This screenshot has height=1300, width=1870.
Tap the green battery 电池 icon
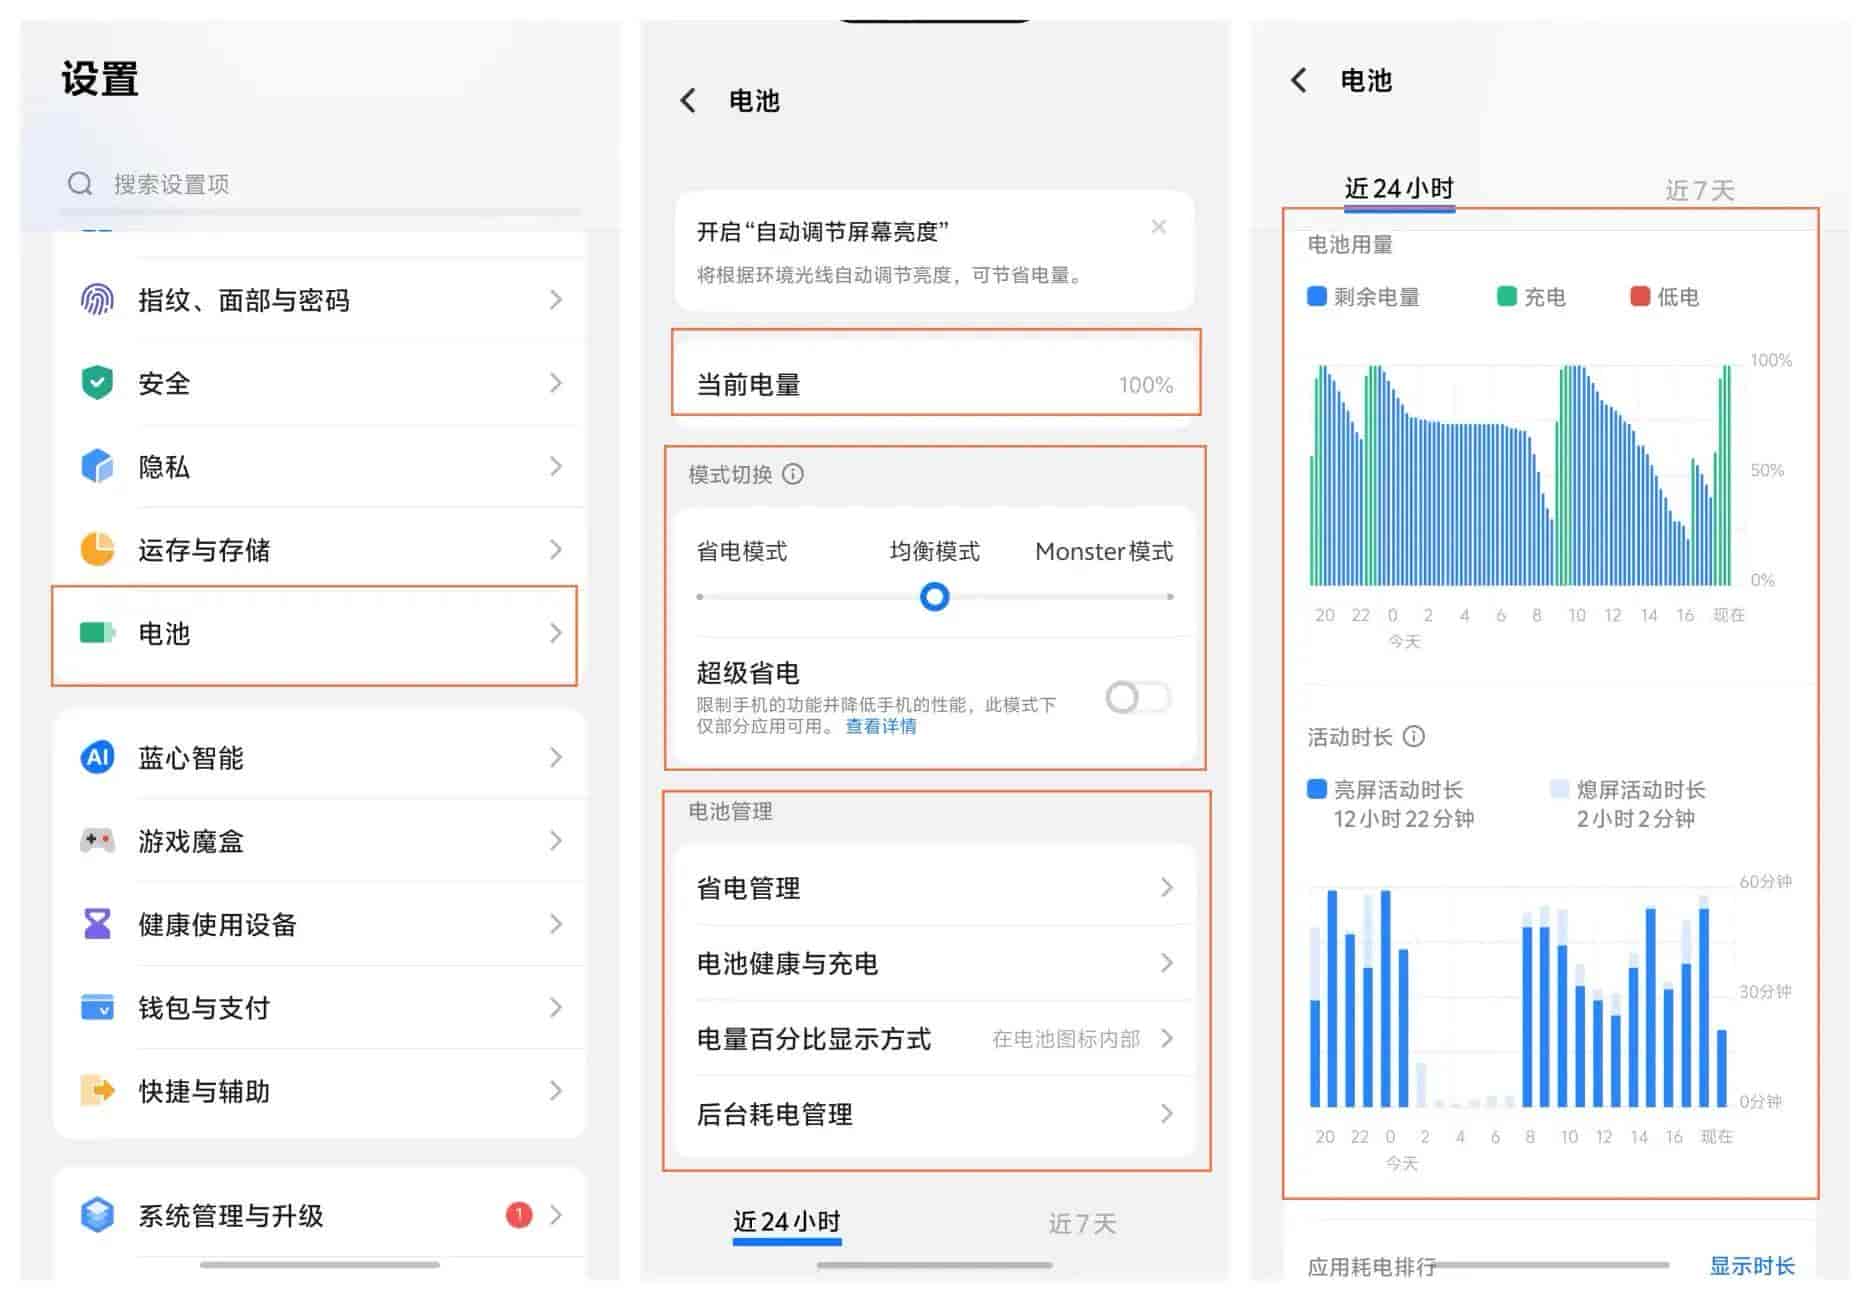coord(97,633)
